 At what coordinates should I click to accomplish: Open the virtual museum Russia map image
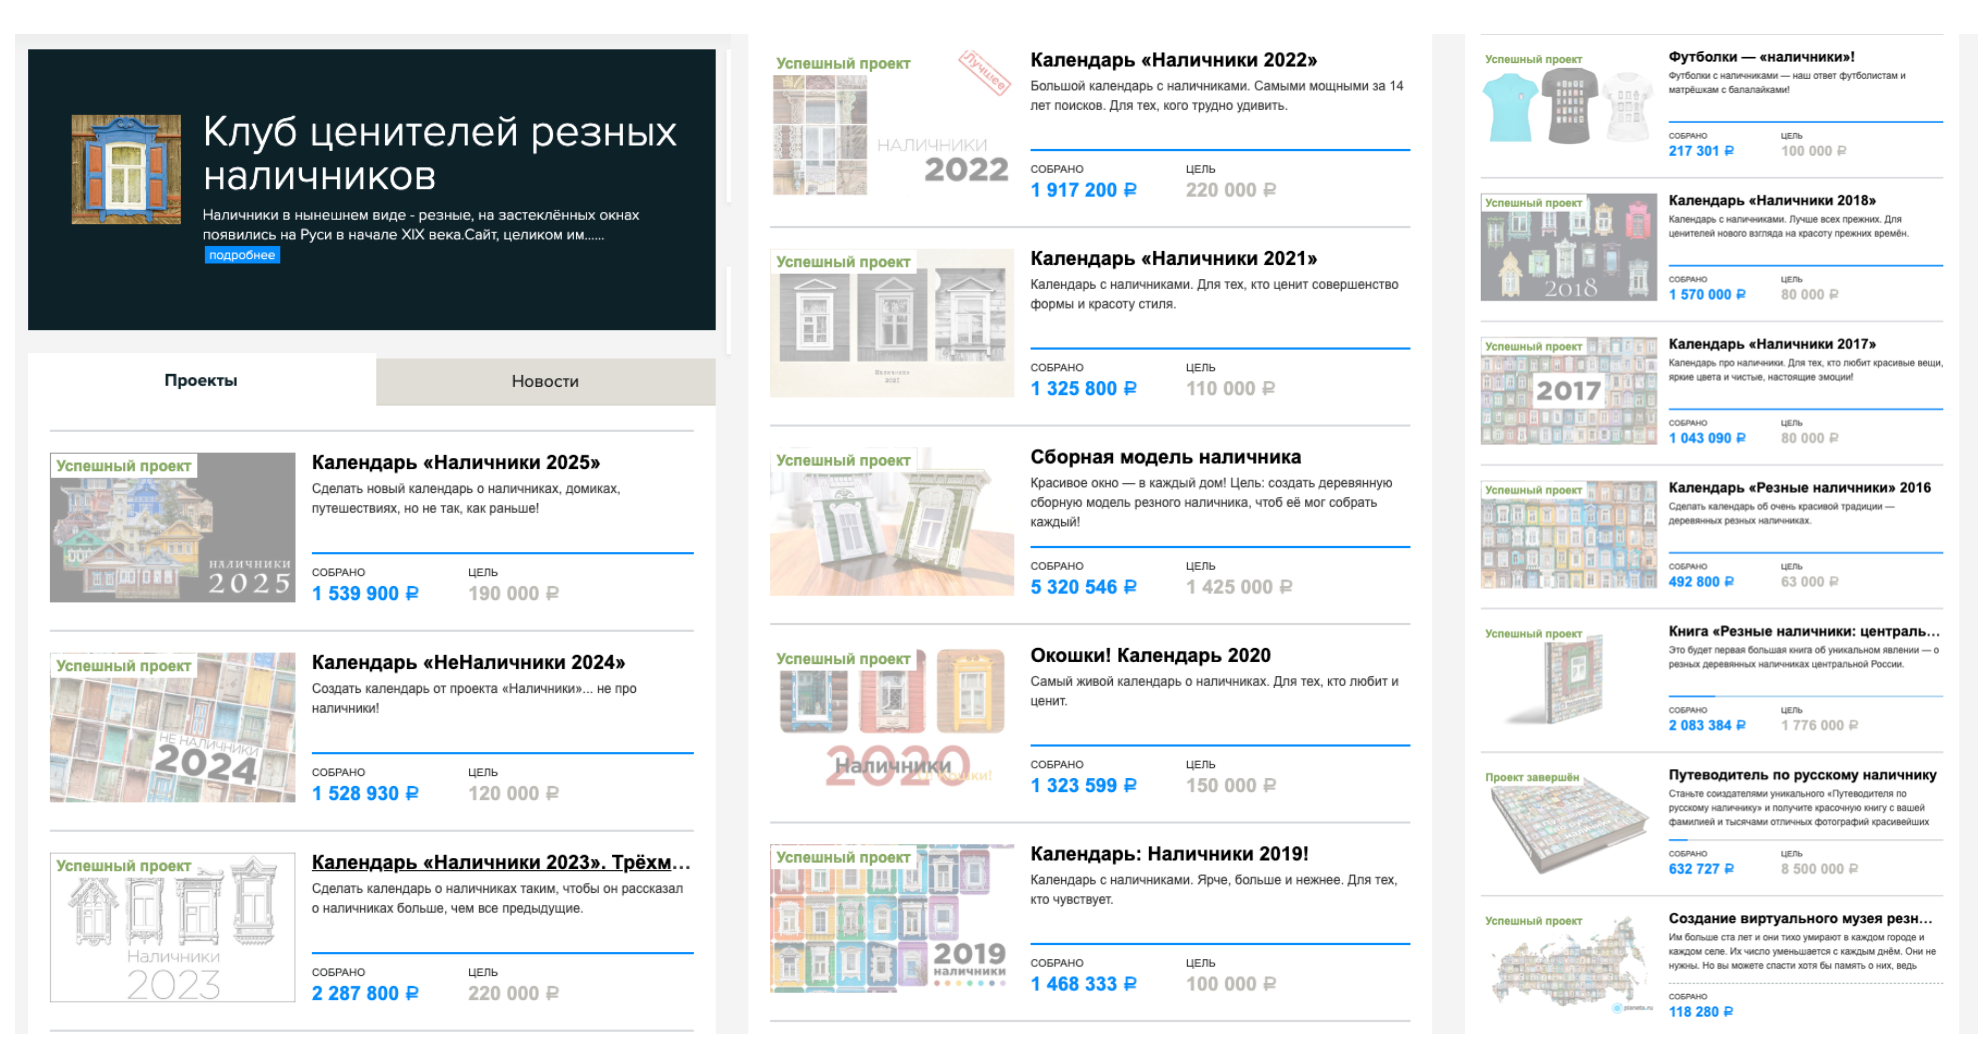[x=1569, y=965]
